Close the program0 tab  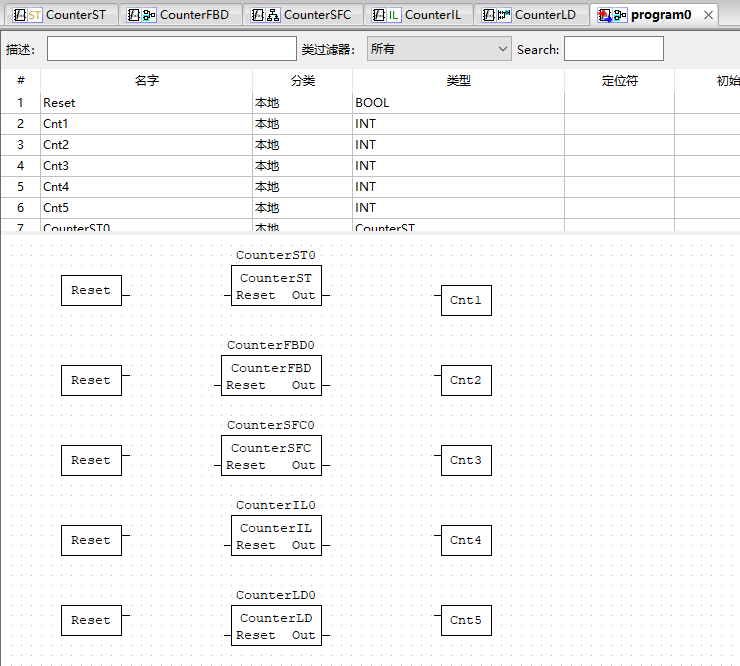pos(708,15)
